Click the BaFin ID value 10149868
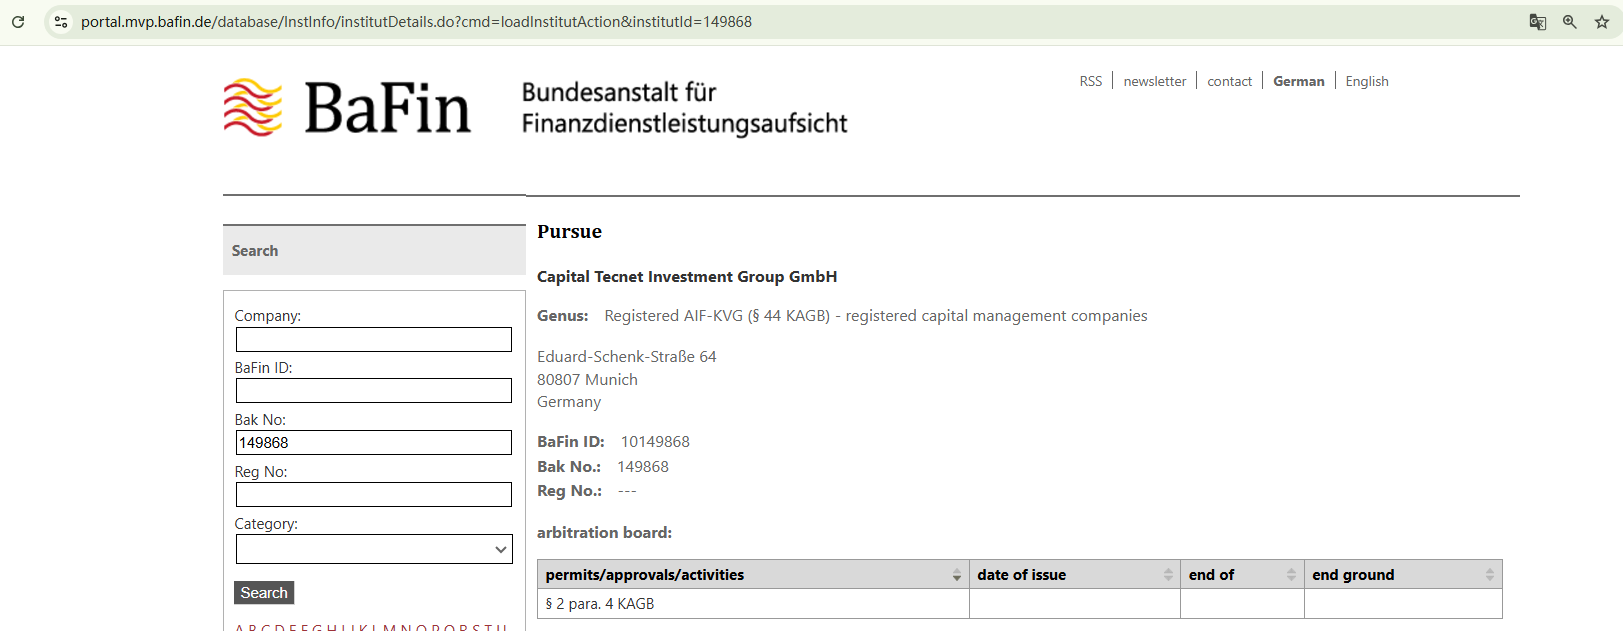Image resolution: width=1623 pixels, height=631 pixels. (x=655, y=441)
